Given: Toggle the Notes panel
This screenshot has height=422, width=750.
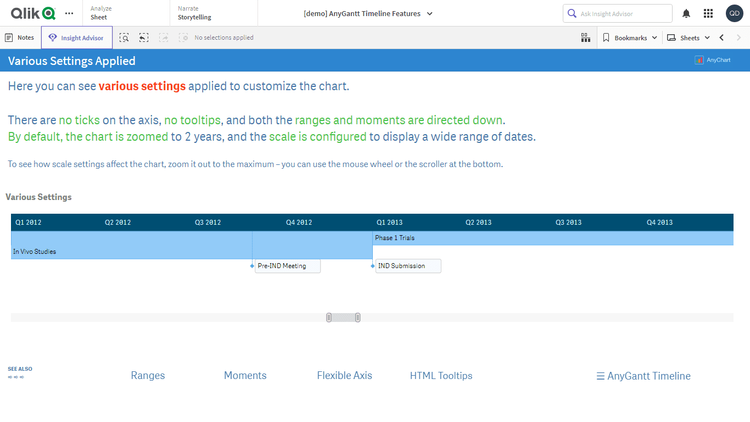Looking at the screenshot, I should coord(20,37).
